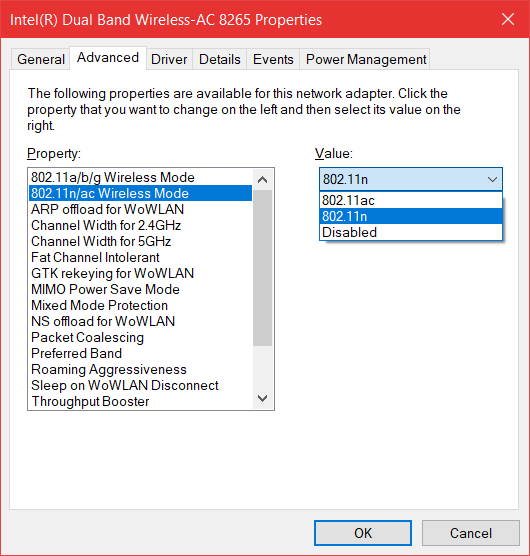The width and height of the screenshot is (530, 556).
Task: Switch to the General tab
Action: 41,59
